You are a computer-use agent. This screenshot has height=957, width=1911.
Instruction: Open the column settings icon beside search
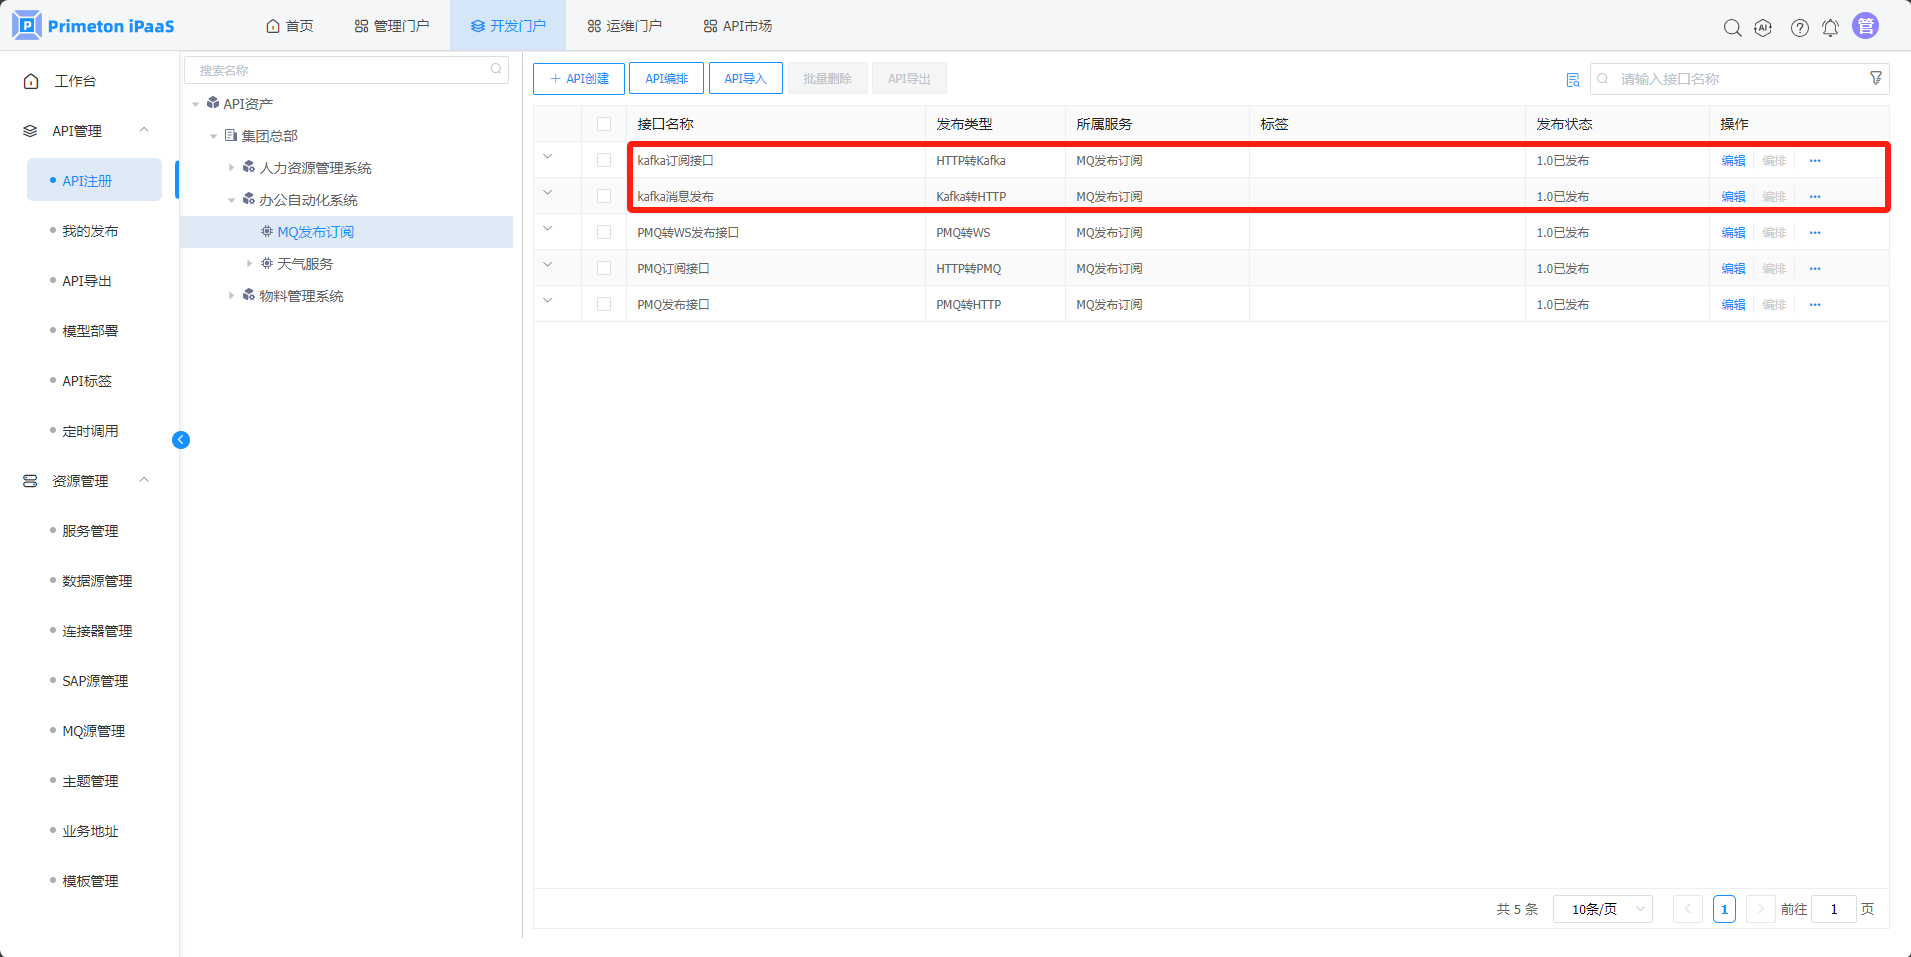click(1573, 80)
